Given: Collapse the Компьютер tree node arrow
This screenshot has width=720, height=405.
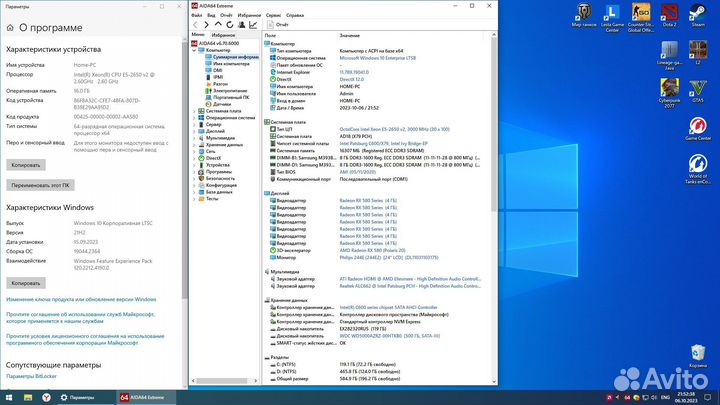Looking at the screenshot, I should click(x=194, y=50).
